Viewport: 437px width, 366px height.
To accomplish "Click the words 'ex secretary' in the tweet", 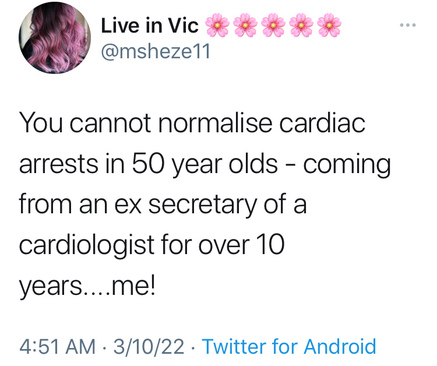I will (x=186, y=206).
